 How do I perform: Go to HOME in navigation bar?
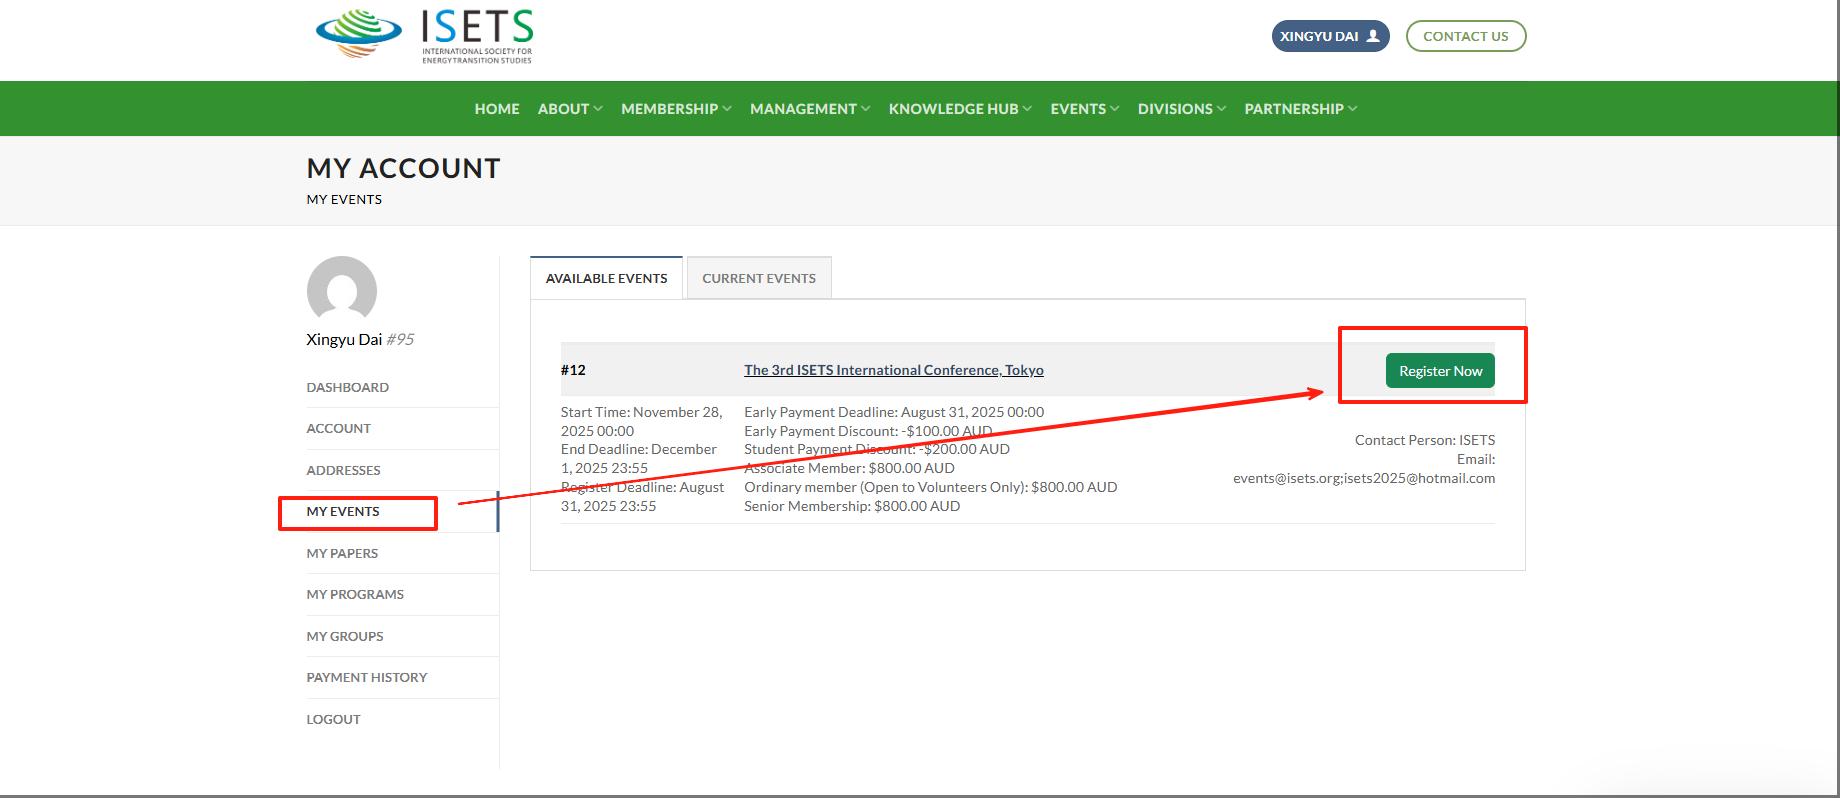coord(497,109)
